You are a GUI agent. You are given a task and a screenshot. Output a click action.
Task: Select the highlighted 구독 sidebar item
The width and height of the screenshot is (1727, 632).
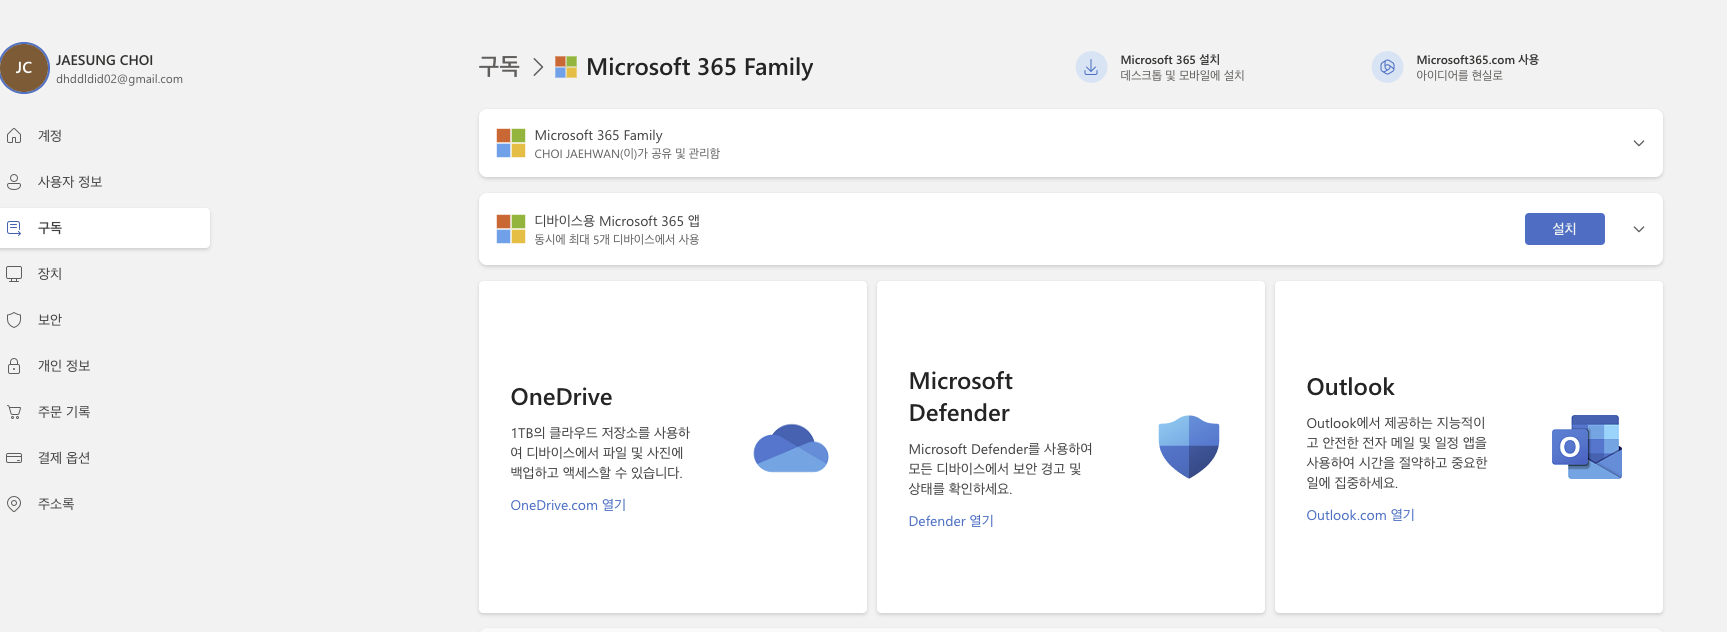point(105,228)
